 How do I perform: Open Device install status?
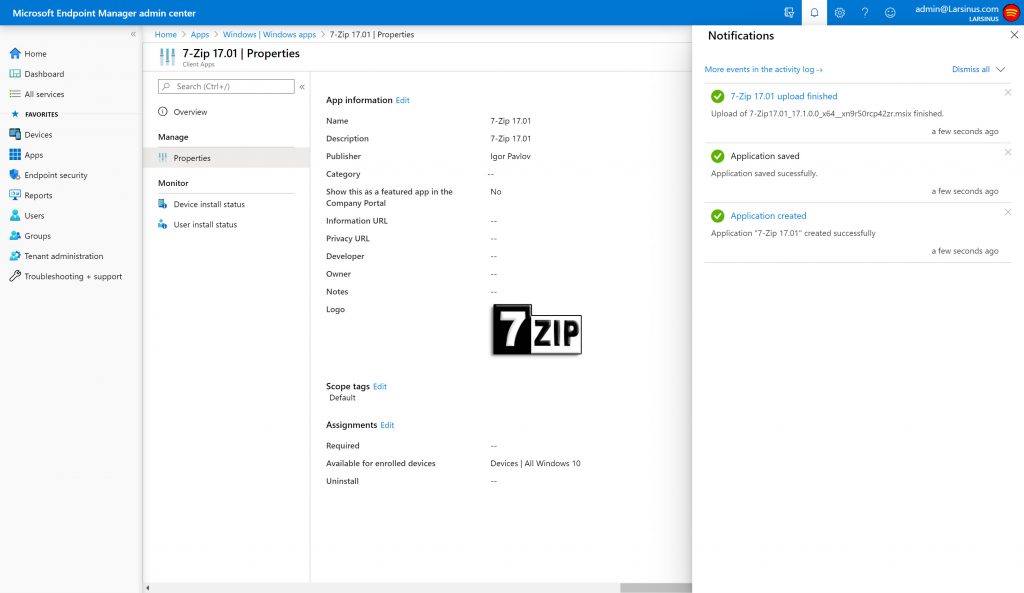[209, 204]
